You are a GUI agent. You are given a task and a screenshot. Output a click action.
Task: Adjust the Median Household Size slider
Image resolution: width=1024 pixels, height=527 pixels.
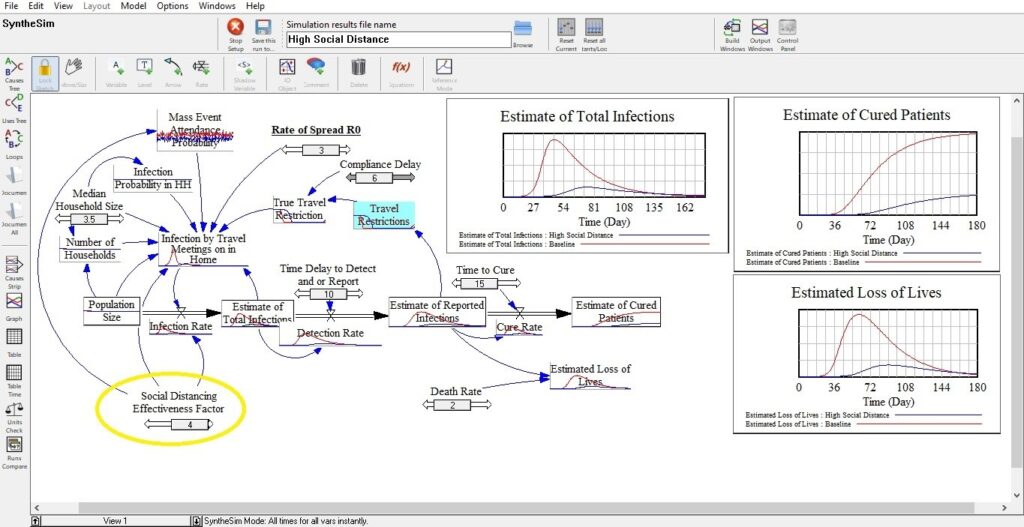click(x=91, y=219)
